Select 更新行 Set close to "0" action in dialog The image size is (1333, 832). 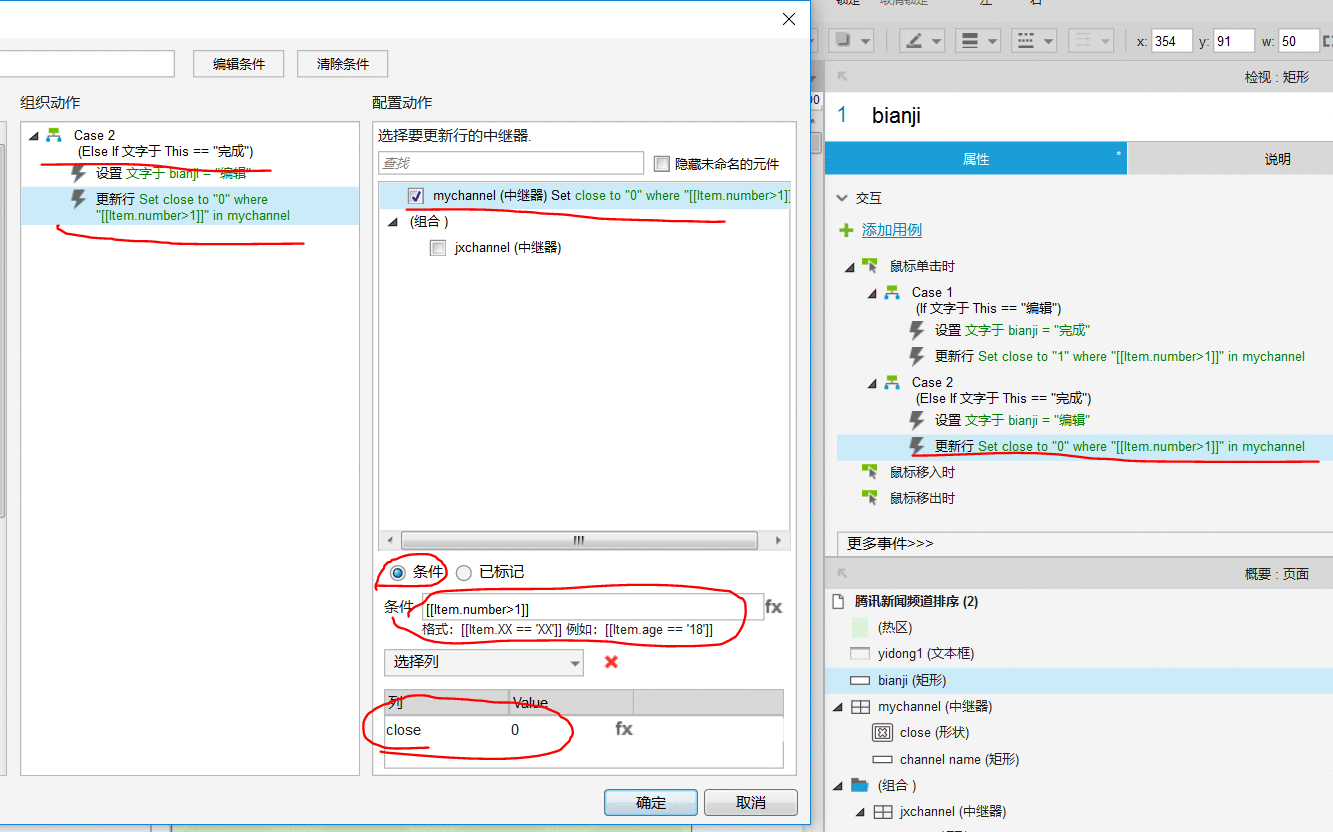[x=190, y=206]
